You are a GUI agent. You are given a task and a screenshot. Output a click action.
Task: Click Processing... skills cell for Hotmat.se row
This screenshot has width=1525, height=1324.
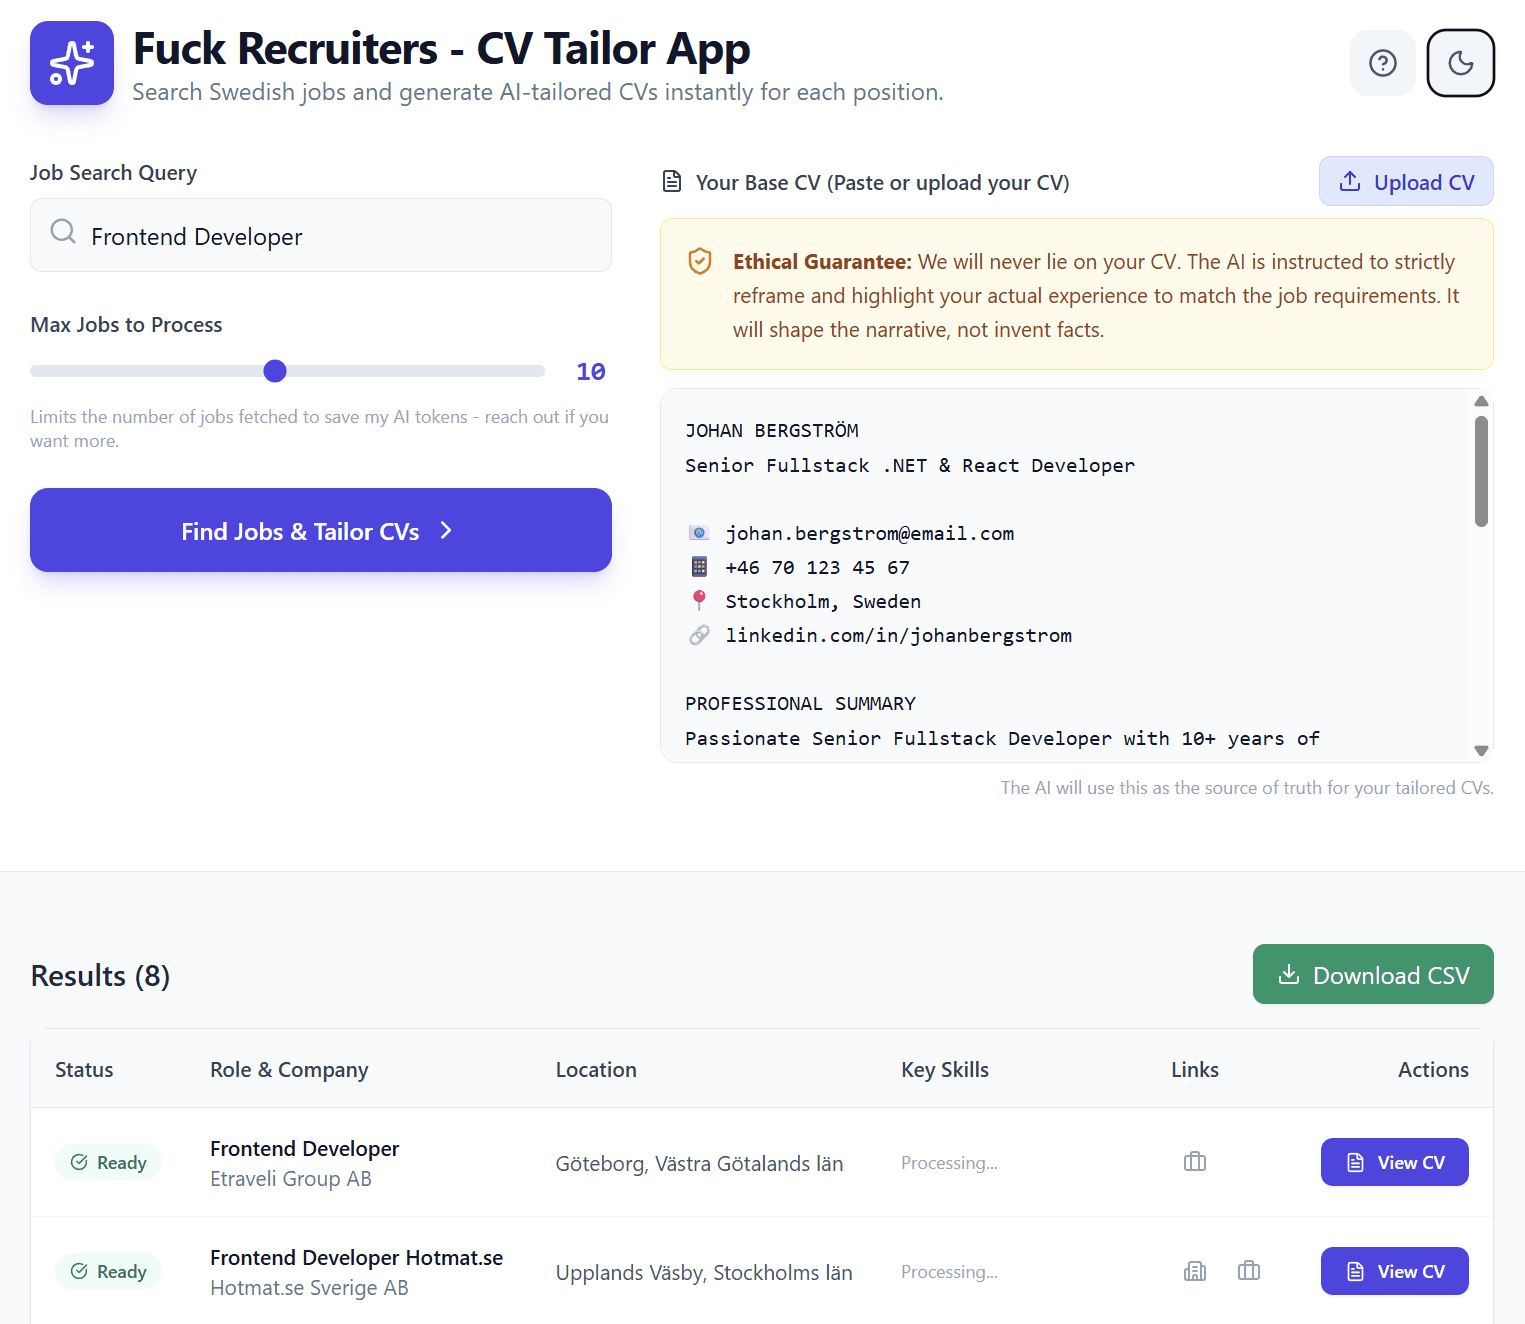coord(949,1271)
